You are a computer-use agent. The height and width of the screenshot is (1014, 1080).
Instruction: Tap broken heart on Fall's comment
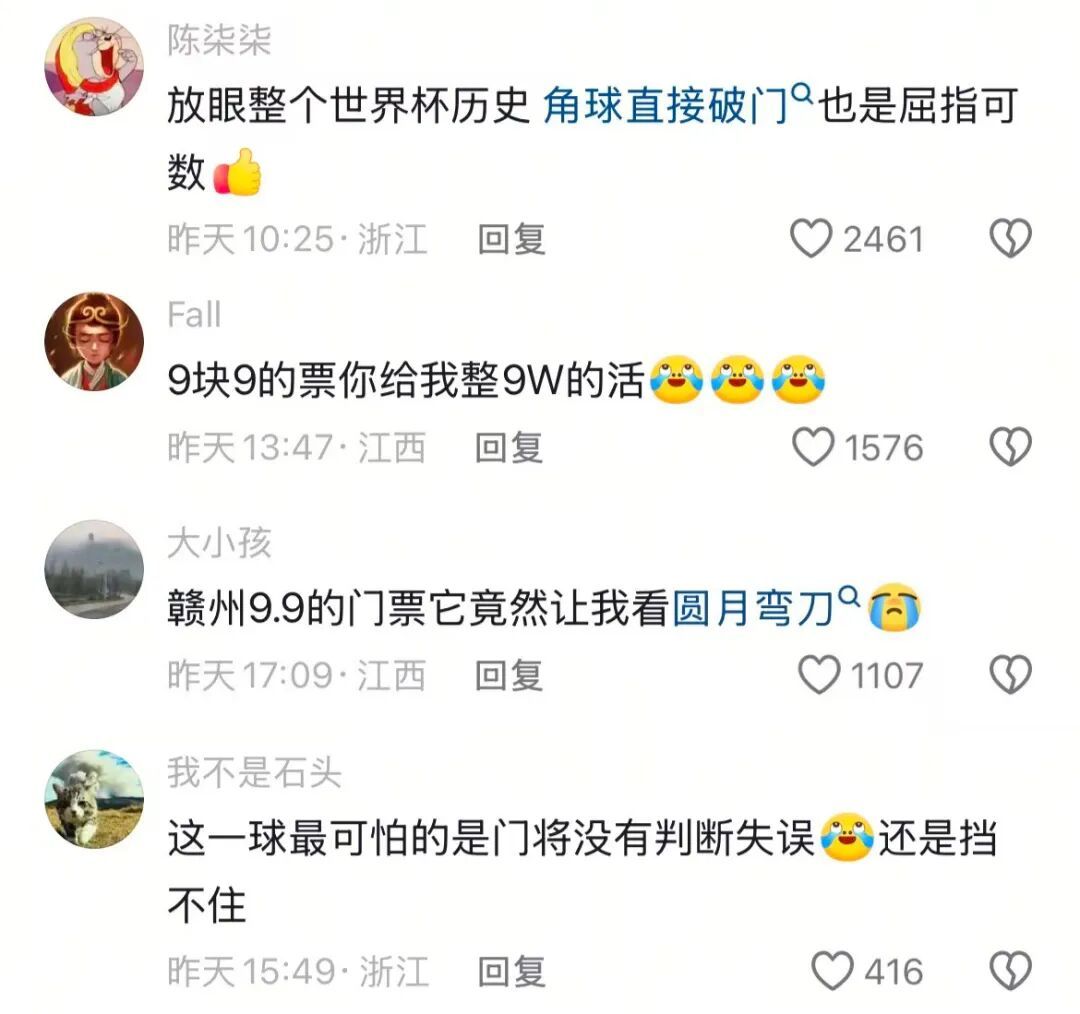[x=1010, y=446]
